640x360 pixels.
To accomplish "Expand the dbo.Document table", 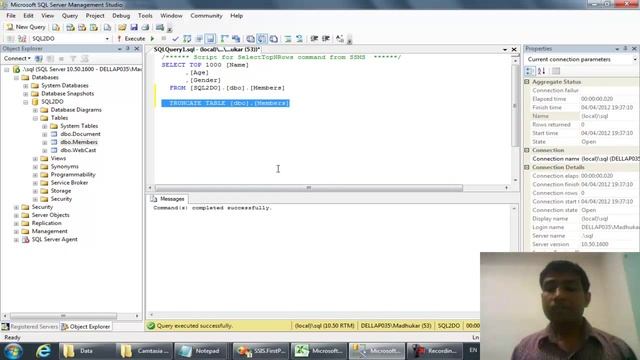I will point(44,134).
